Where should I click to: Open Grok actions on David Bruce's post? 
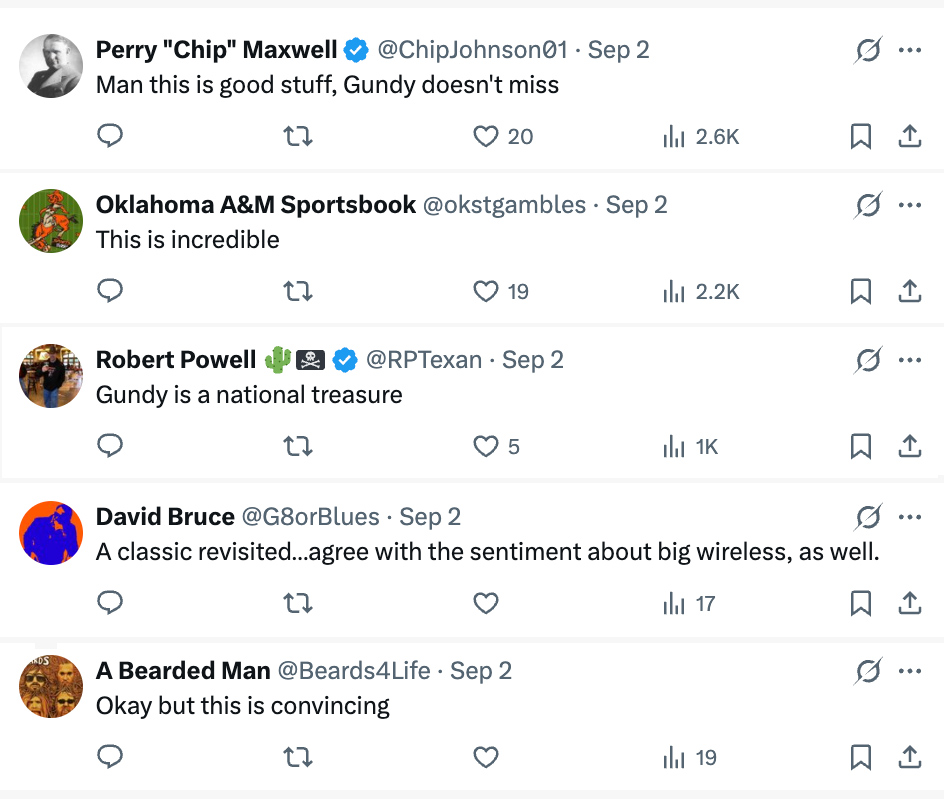coord(868,516)
